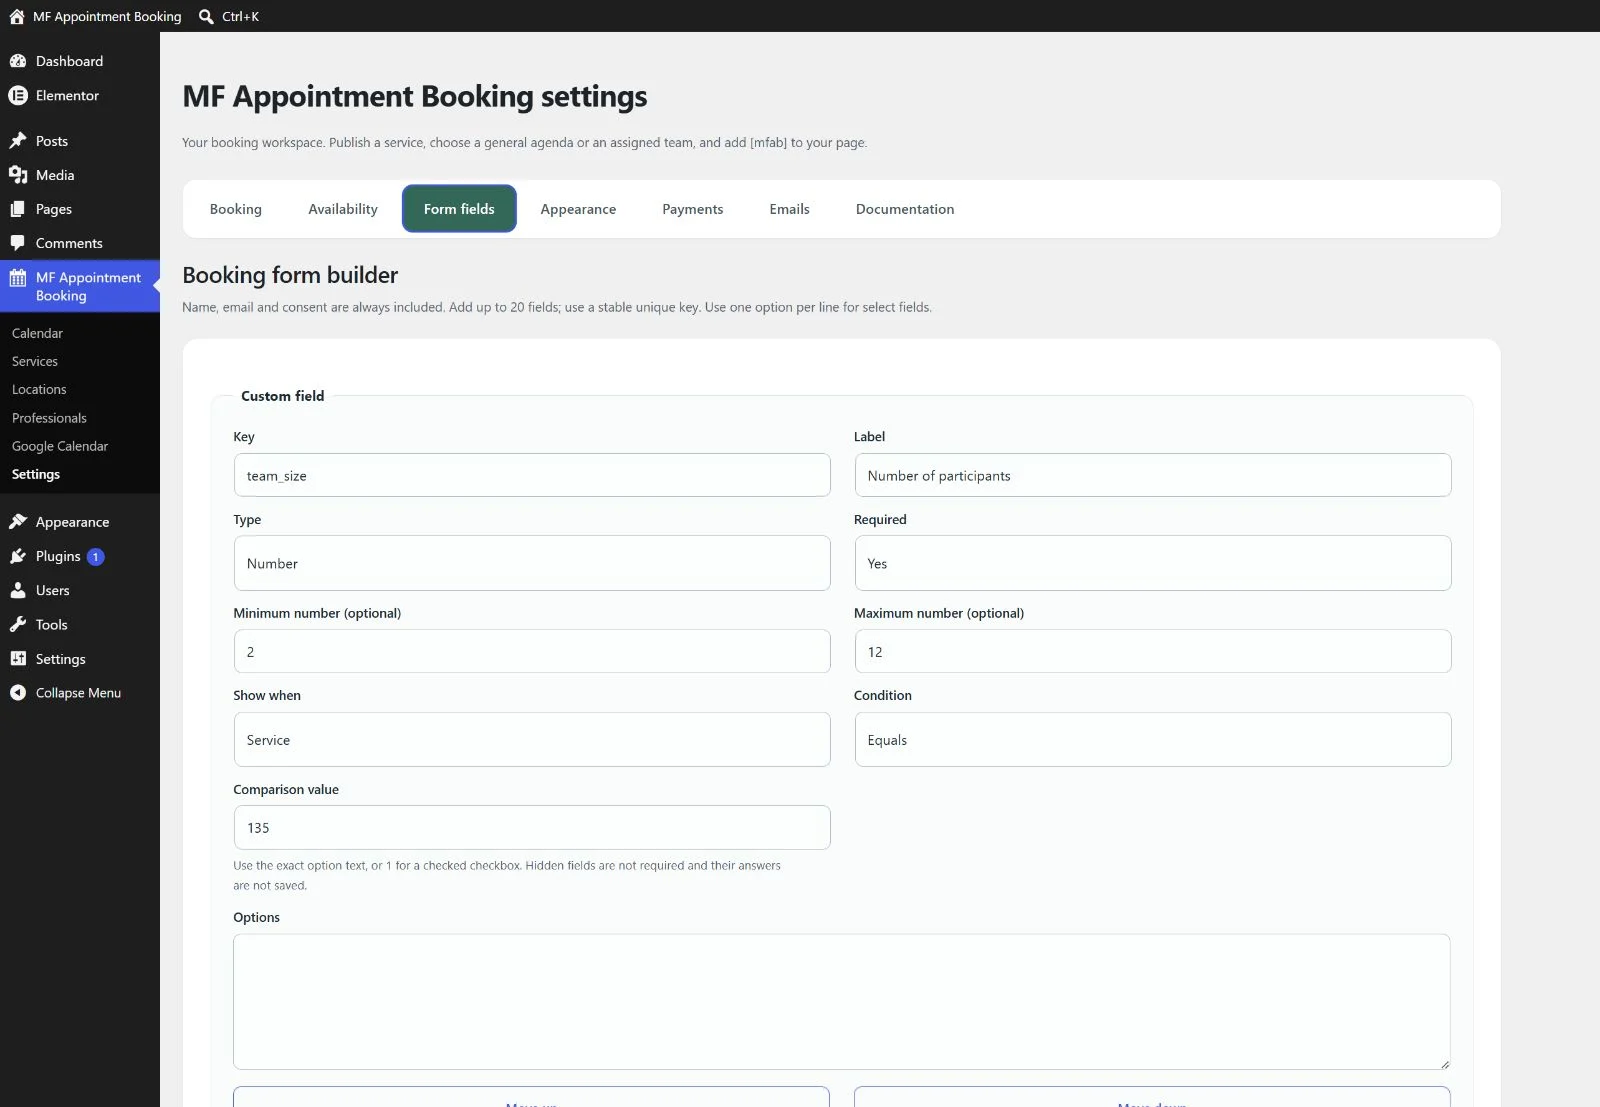Open the Services submenu link
Screen dimensions: 1600x1107
[35, 361]
